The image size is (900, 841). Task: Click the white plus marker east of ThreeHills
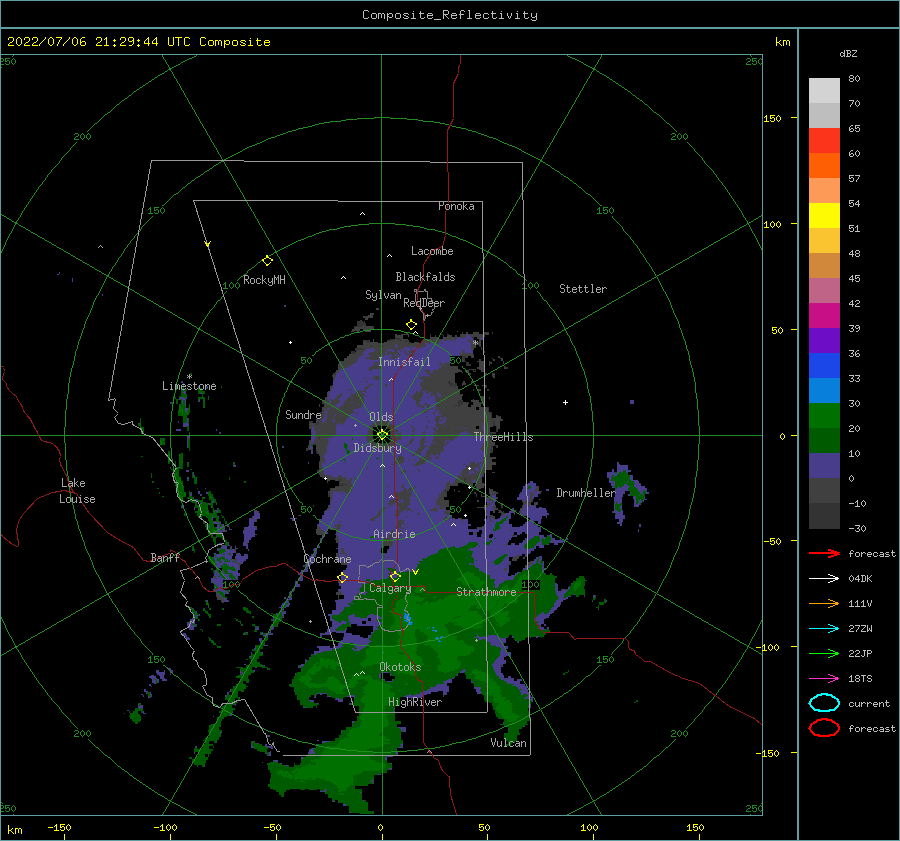coord(565,402)
